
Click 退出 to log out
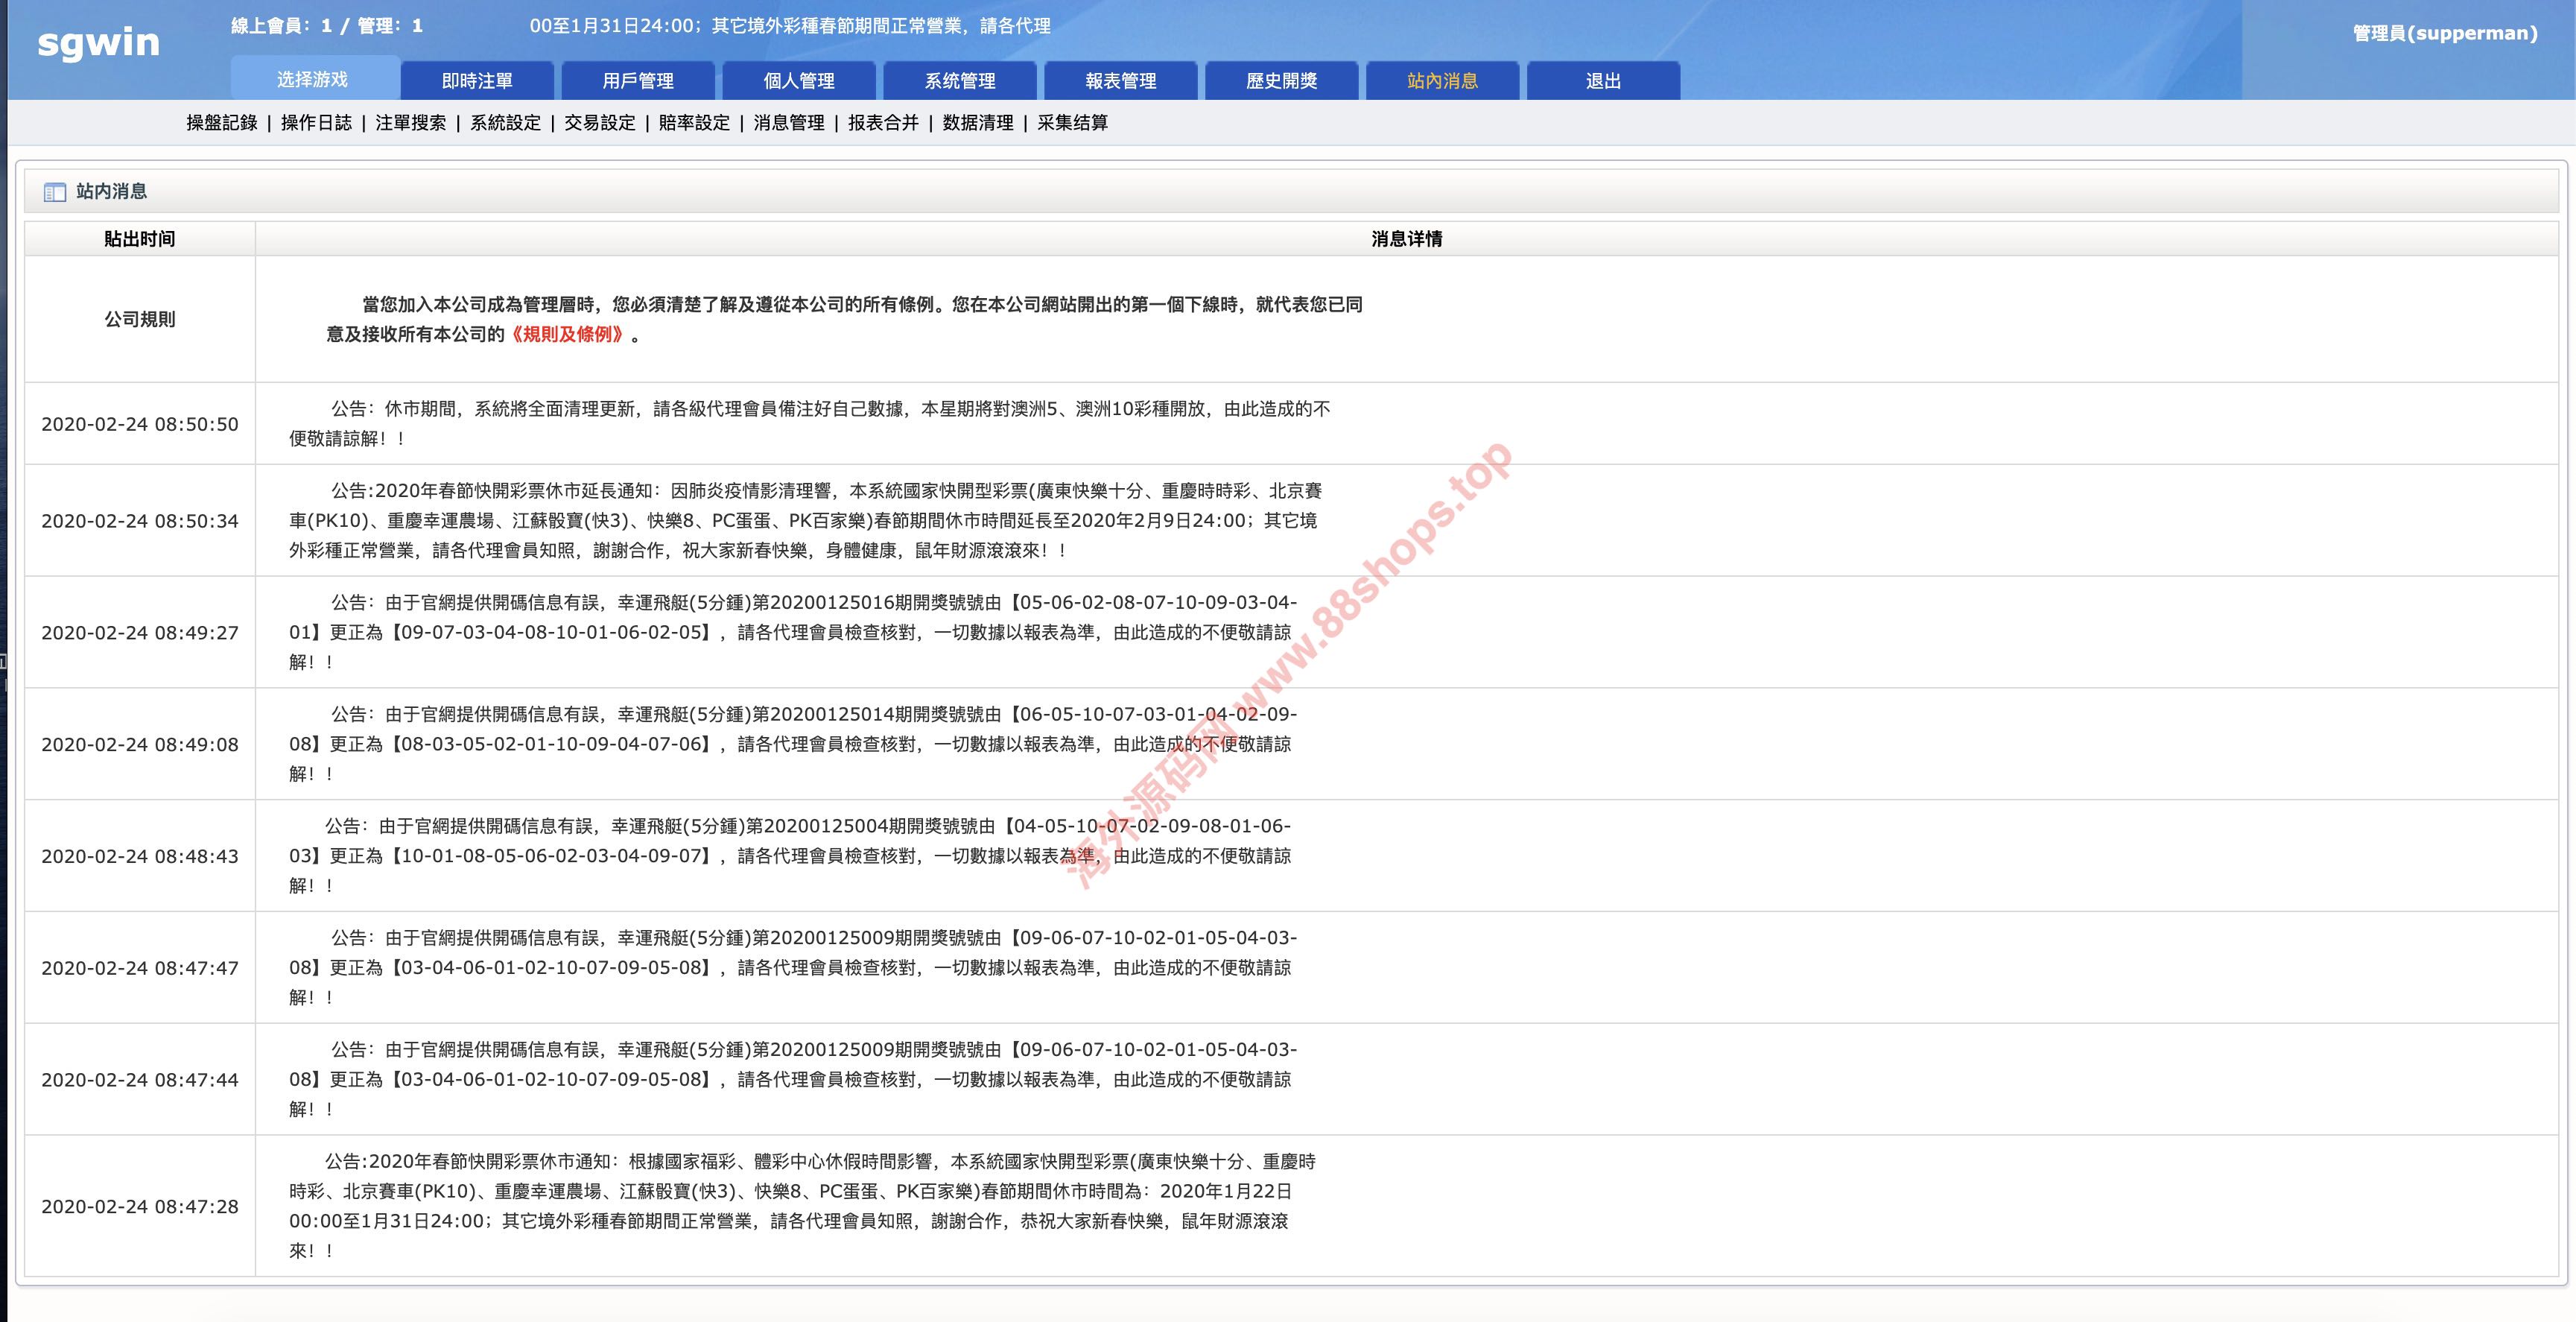(1603, 81)
